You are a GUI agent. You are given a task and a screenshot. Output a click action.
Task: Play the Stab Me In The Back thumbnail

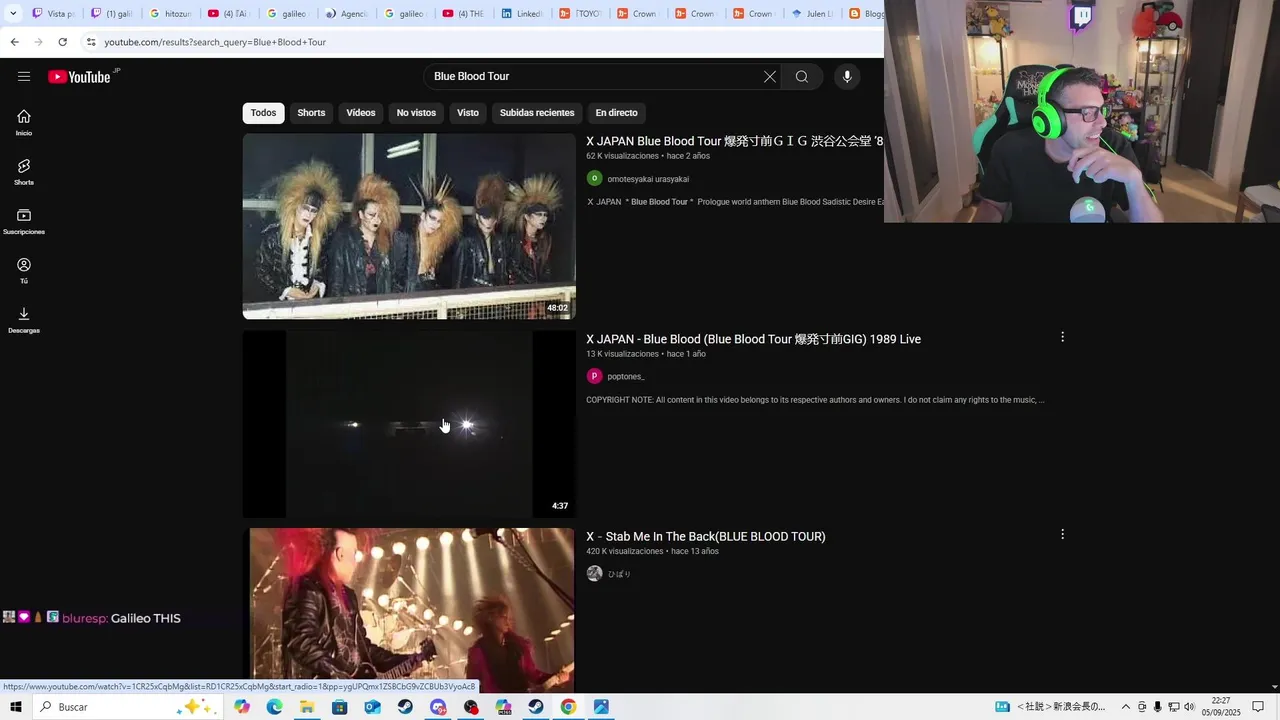(x=409, y=610)
